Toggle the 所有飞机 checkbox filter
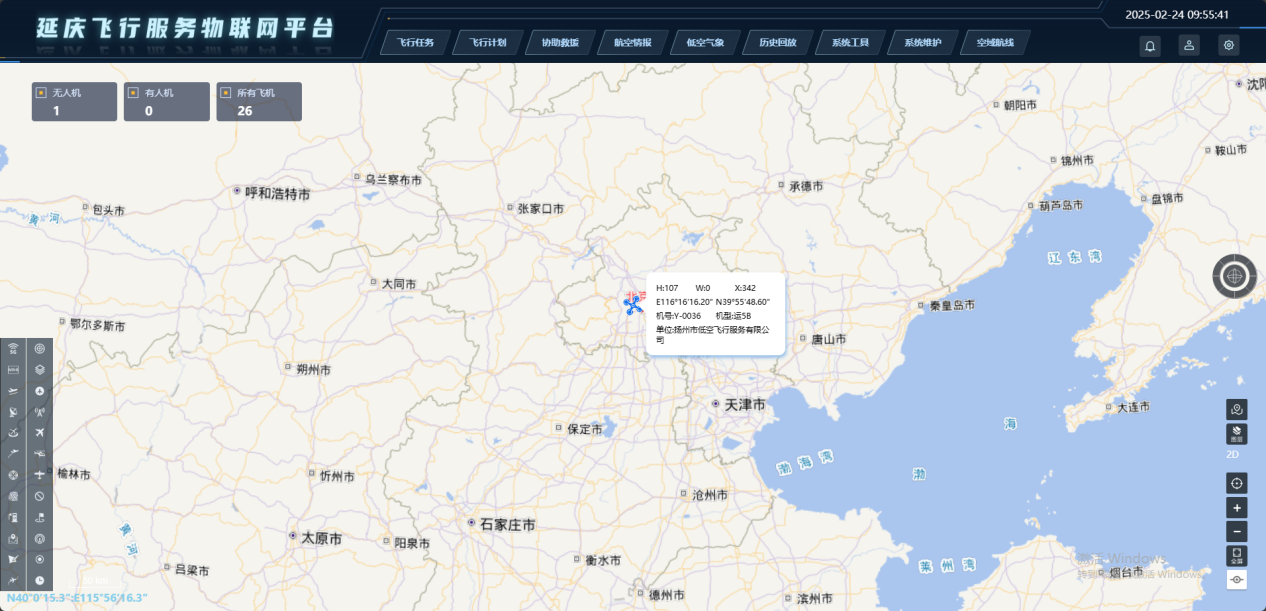Image resolution: width=1266 pixels, height=611 pixels. pyautogui.click(x=226, y=92)
